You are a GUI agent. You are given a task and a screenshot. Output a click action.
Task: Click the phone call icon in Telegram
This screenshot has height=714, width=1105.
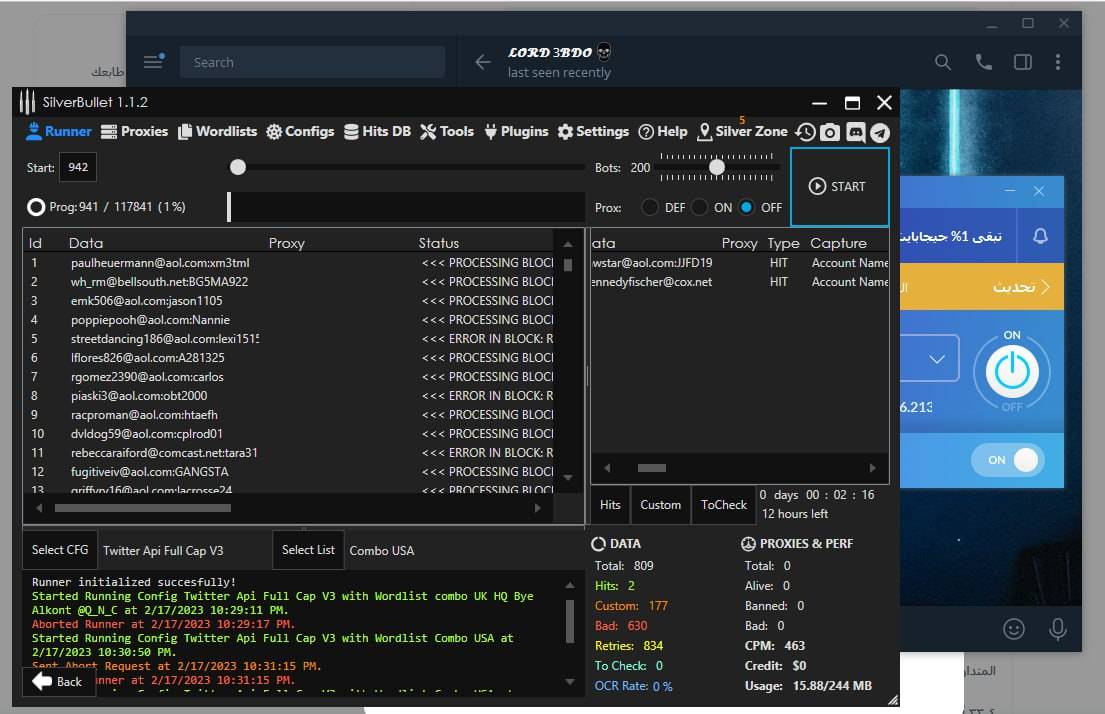[x=983, y=62]
